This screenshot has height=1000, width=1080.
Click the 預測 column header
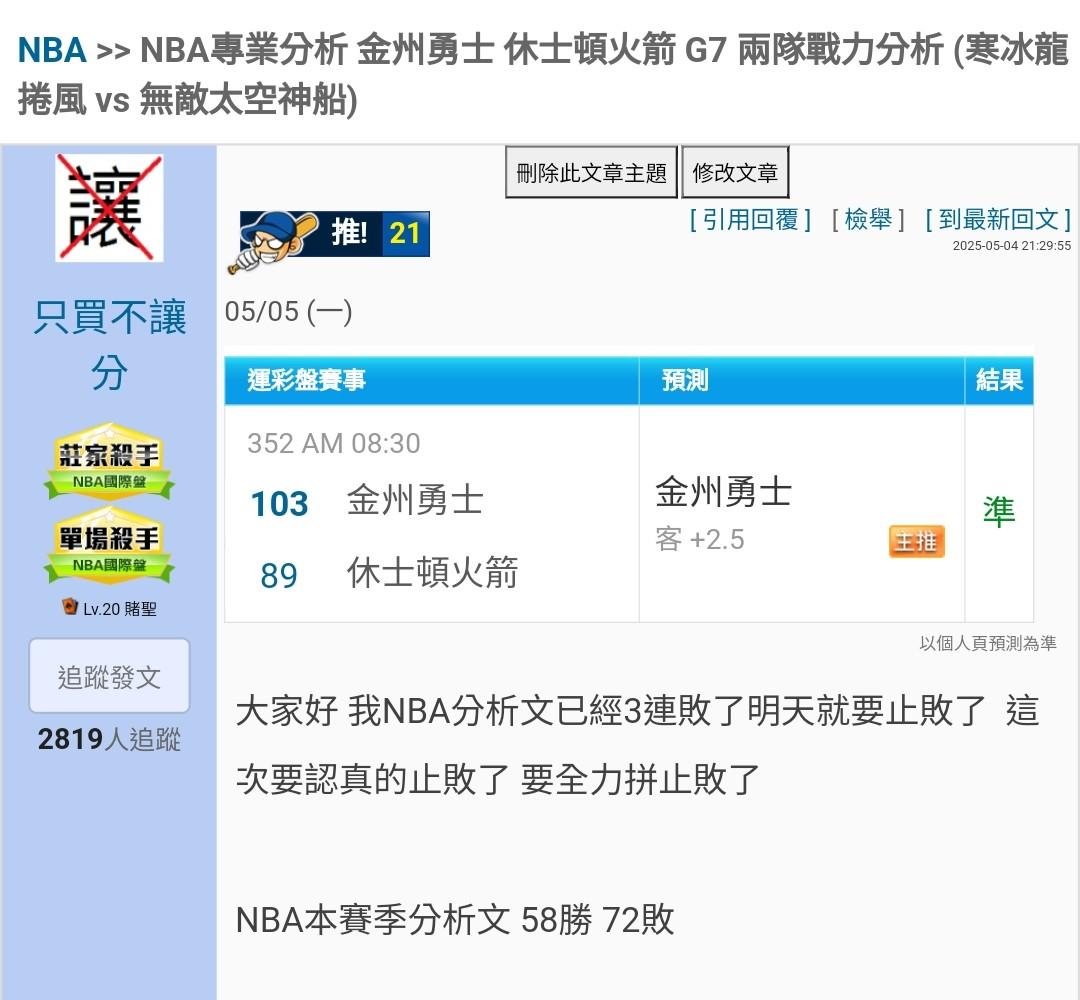tap(685, 380)
